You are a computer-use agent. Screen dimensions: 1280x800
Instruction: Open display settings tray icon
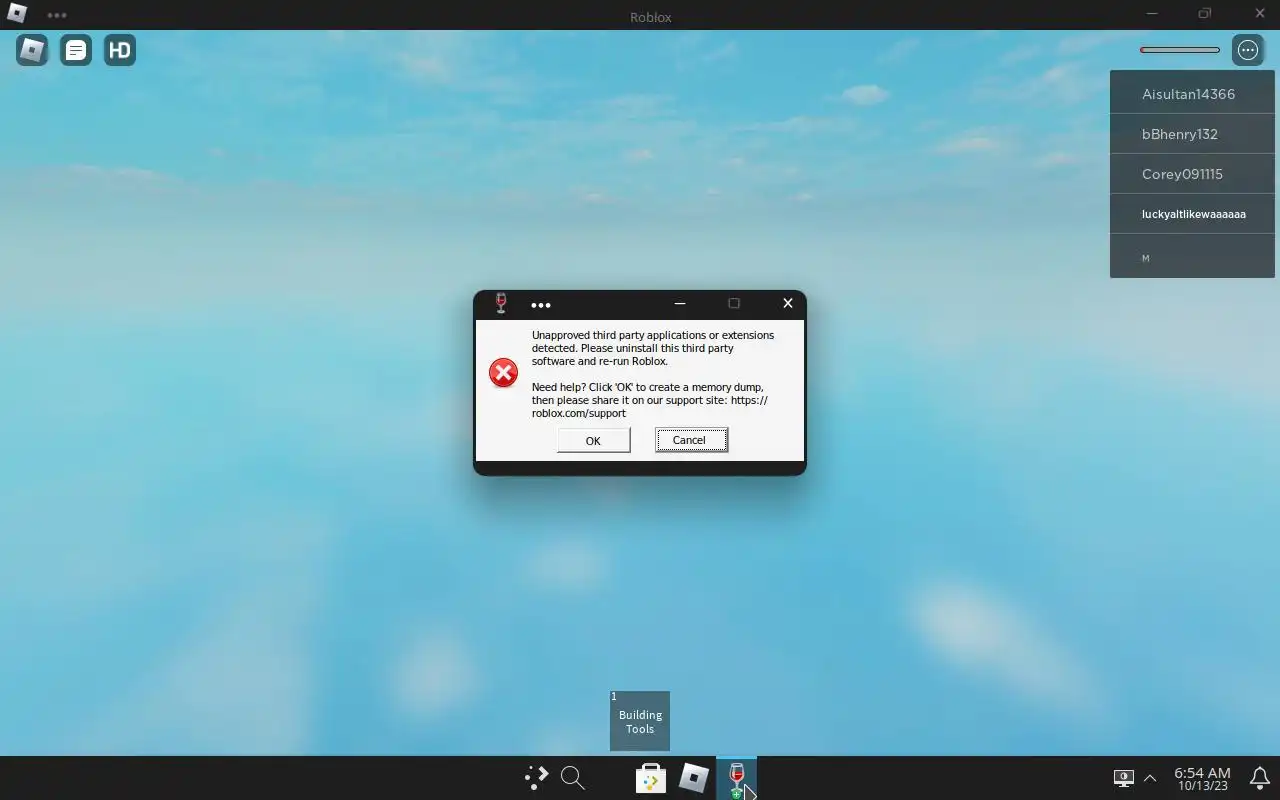coord(1124,778)
